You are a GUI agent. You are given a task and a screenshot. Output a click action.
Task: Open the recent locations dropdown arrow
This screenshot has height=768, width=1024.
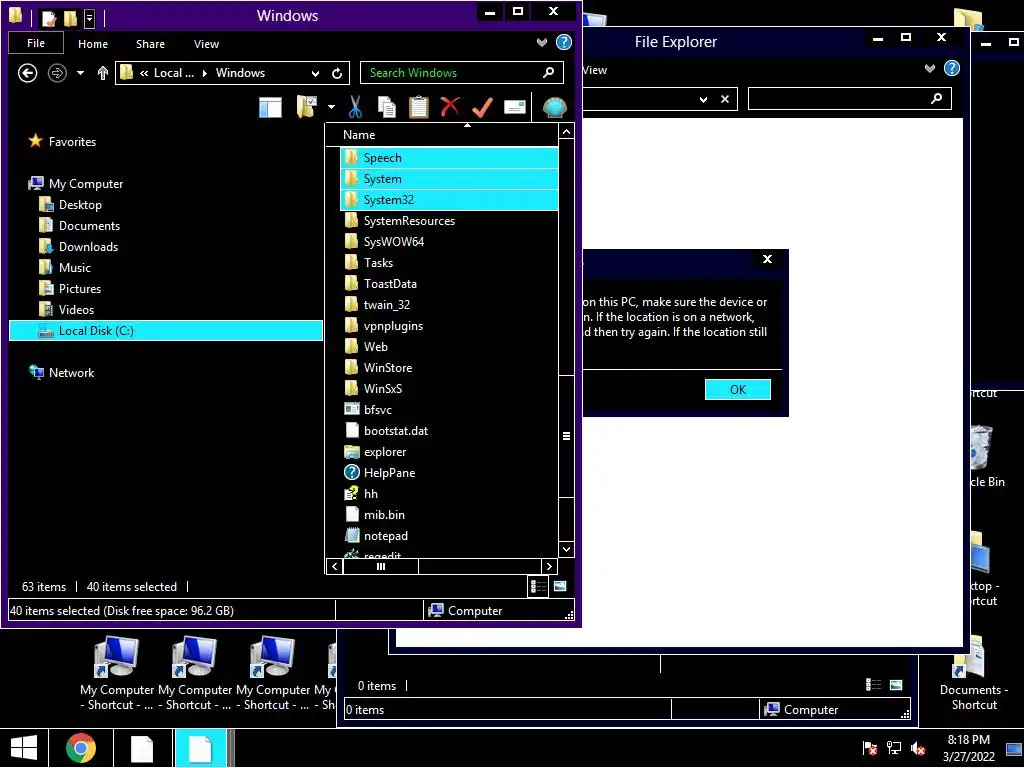click(x=80, y=72)
